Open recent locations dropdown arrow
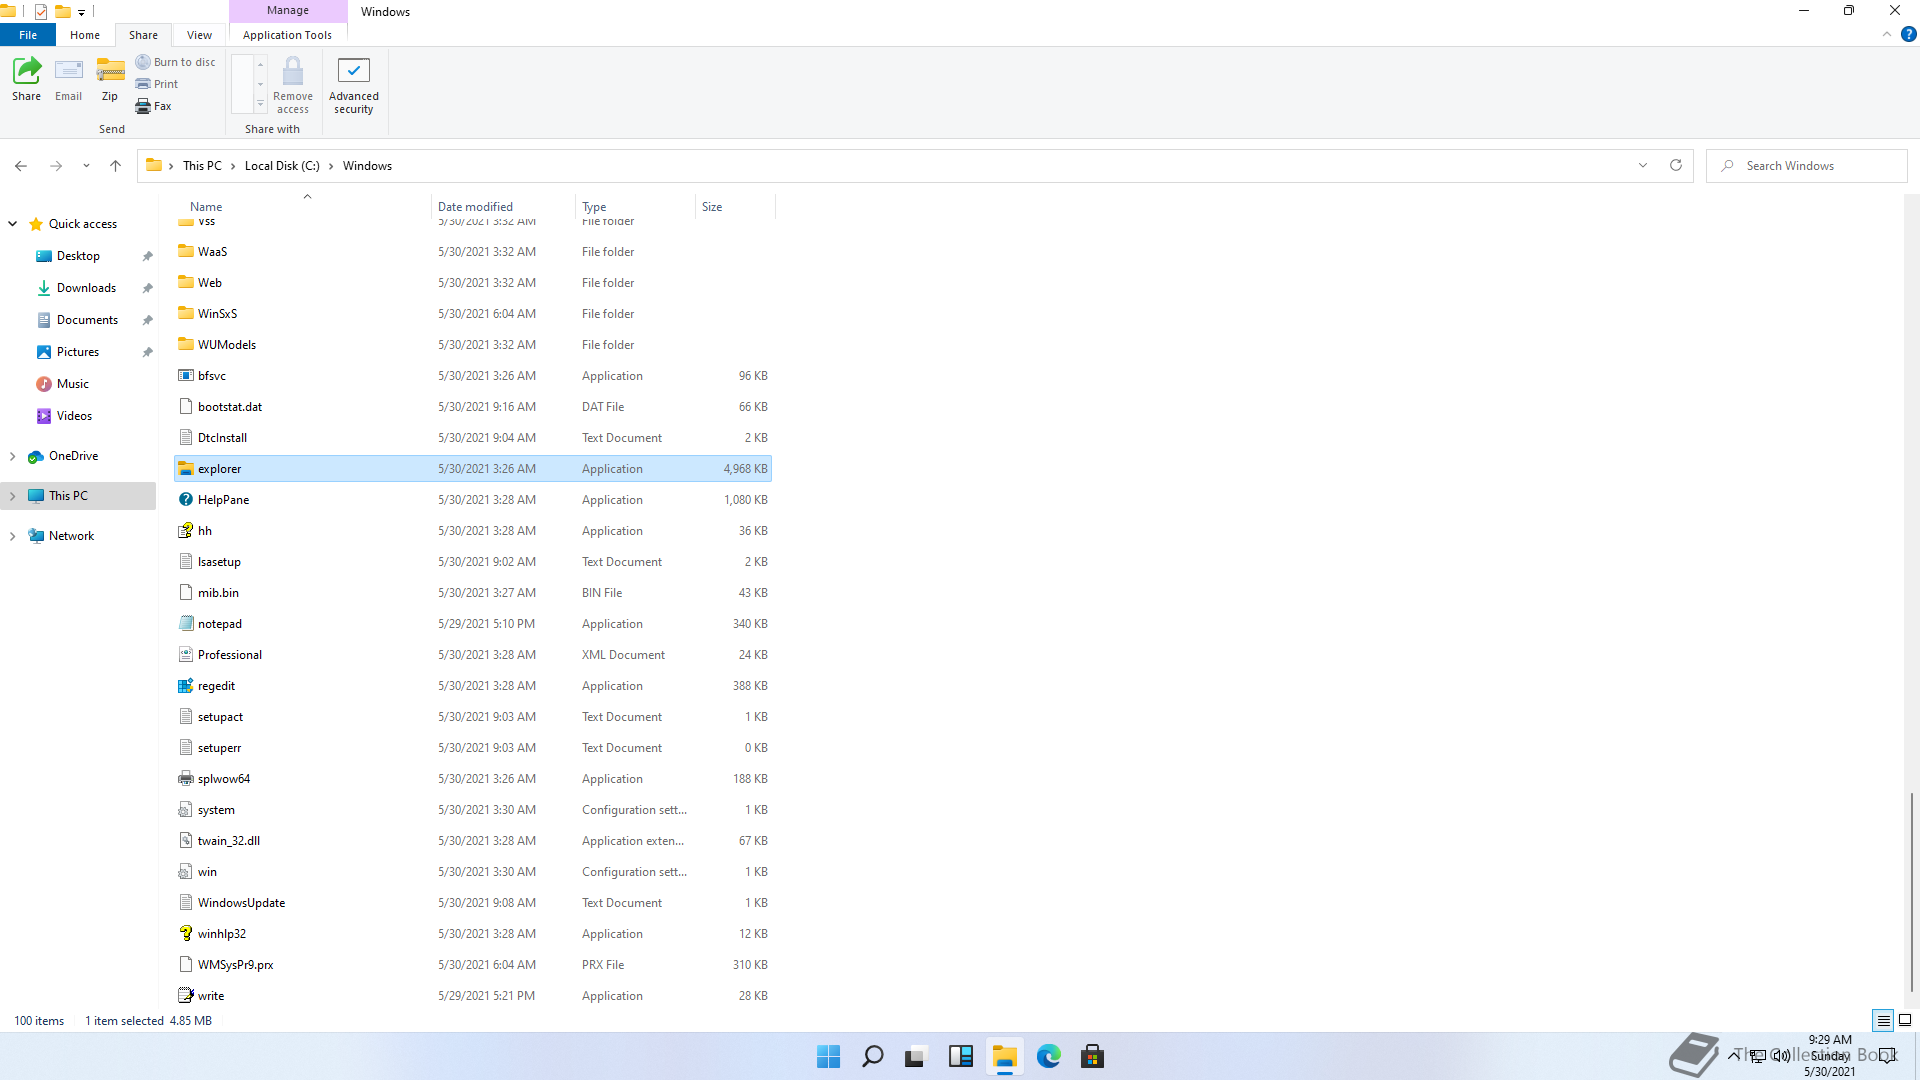The height and width of the screenshot is (1080, 1920). [86, 166]
